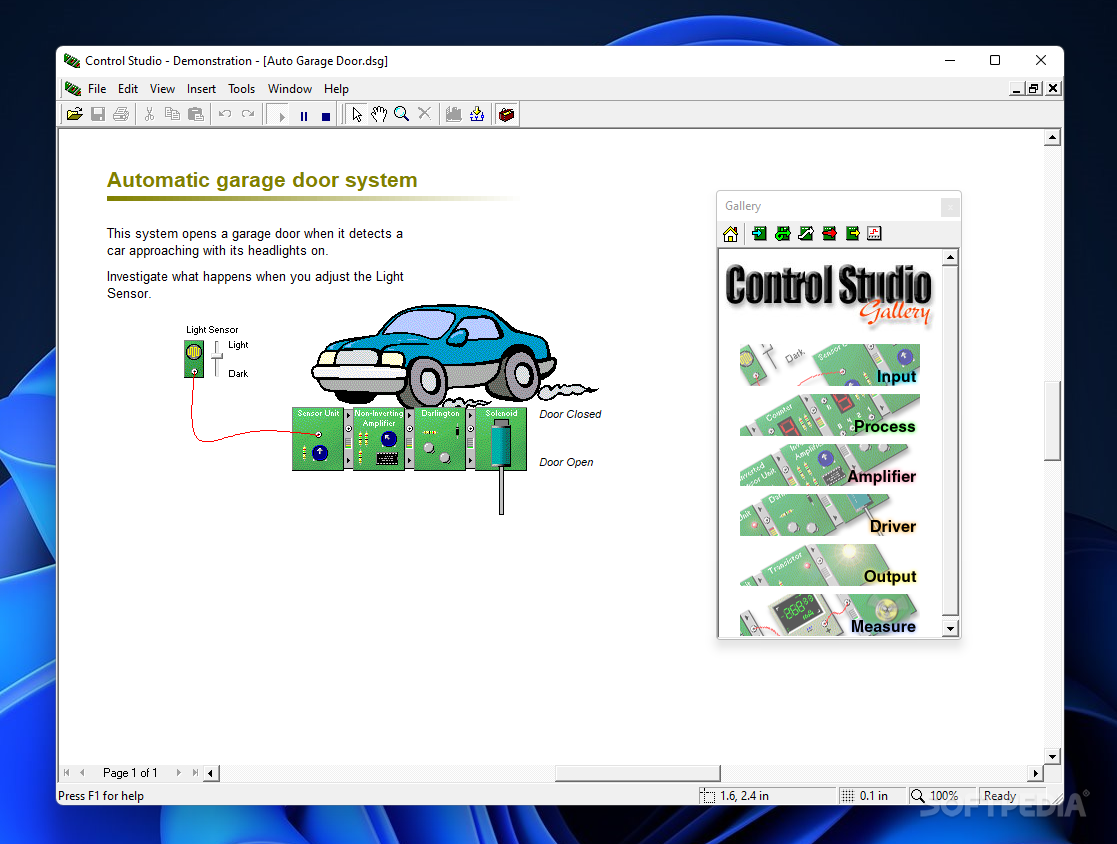This screenshot has width=1117, height=844.
Task: Click horizontal scrollbar left arrow
Action: (211, 773)
